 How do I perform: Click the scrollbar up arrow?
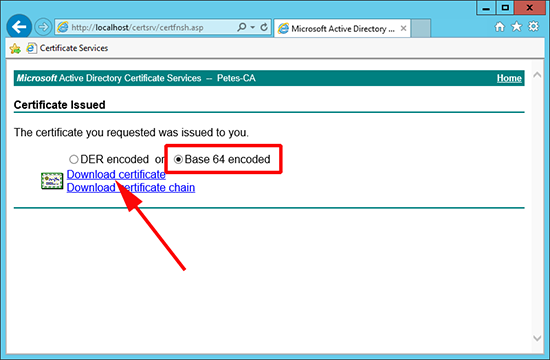[537, 75]
